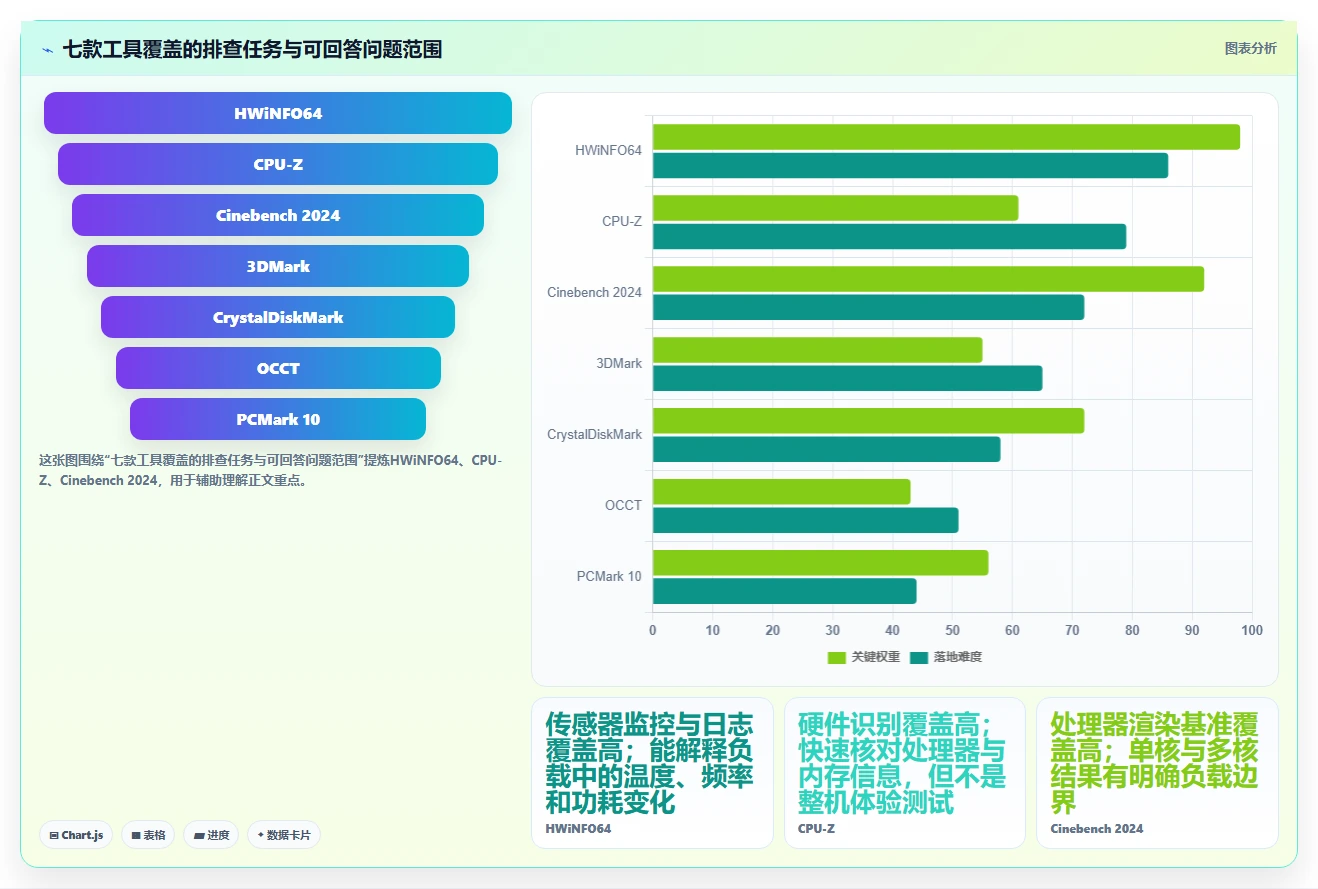Click 3DMark light-green 关键权重 bar
The width and height of the screenshot is (1318, 889).
tap(817, 350)
